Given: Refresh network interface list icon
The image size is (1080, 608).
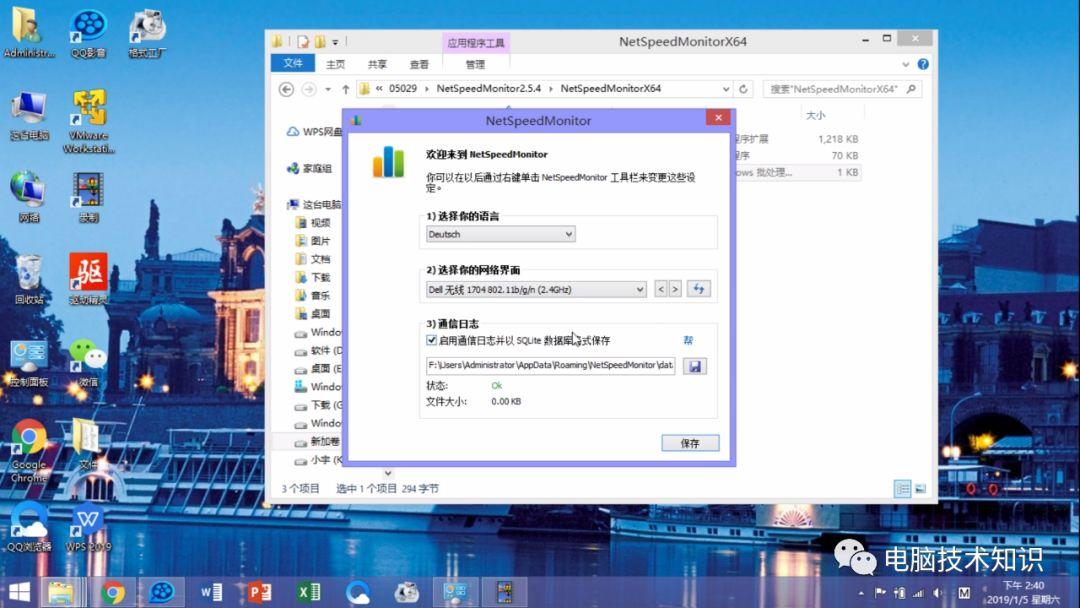Looking at the screenshot, I should 698,289.
